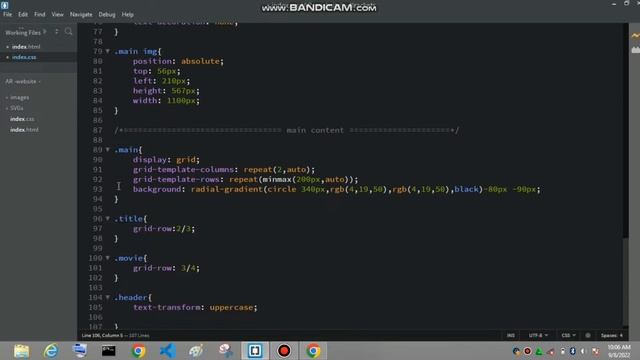Image resolution: width=640 pixels, height=360 pixels.
Task: Open the AR-website project dropdown
Action: click(x=23, y=81)
